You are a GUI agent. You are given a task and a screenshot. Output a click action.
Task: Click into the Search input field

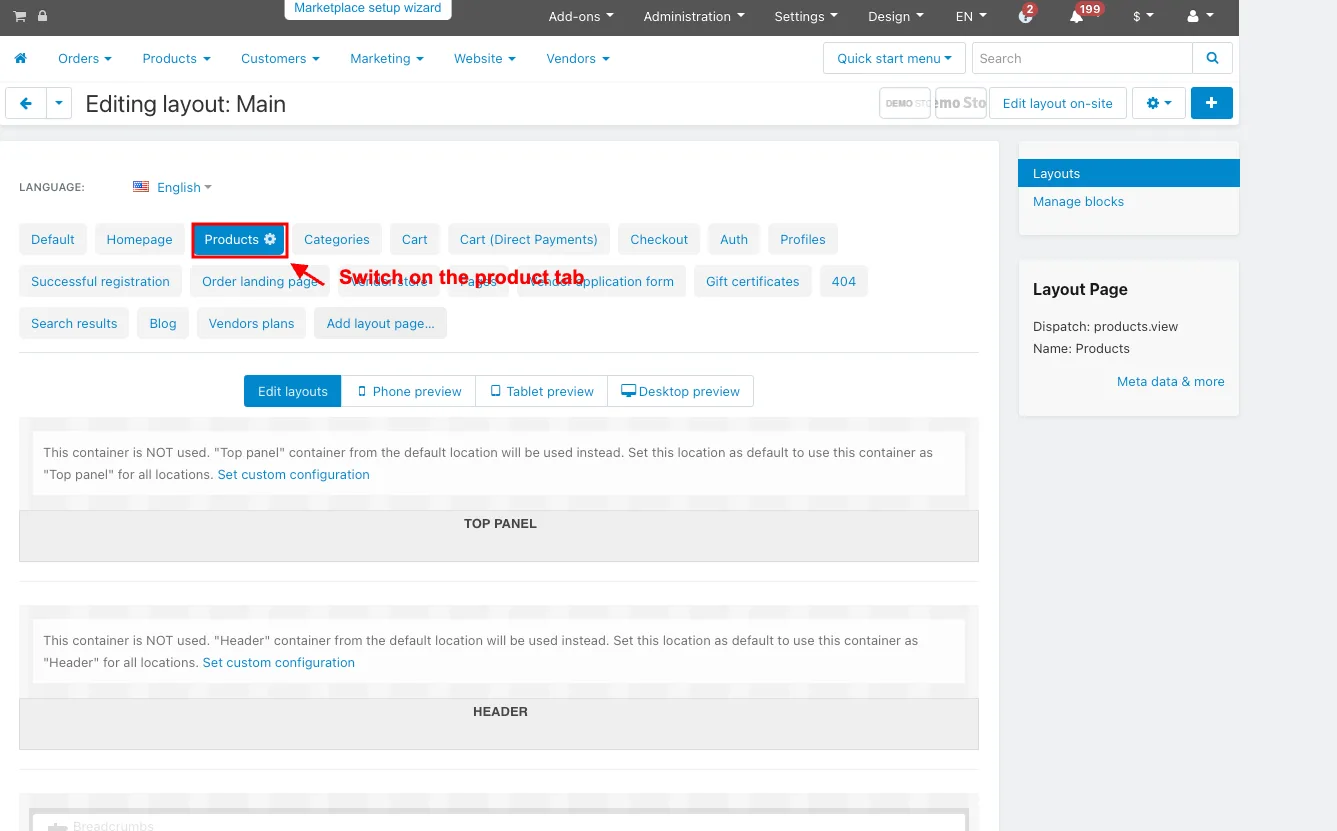[1082, 58]
